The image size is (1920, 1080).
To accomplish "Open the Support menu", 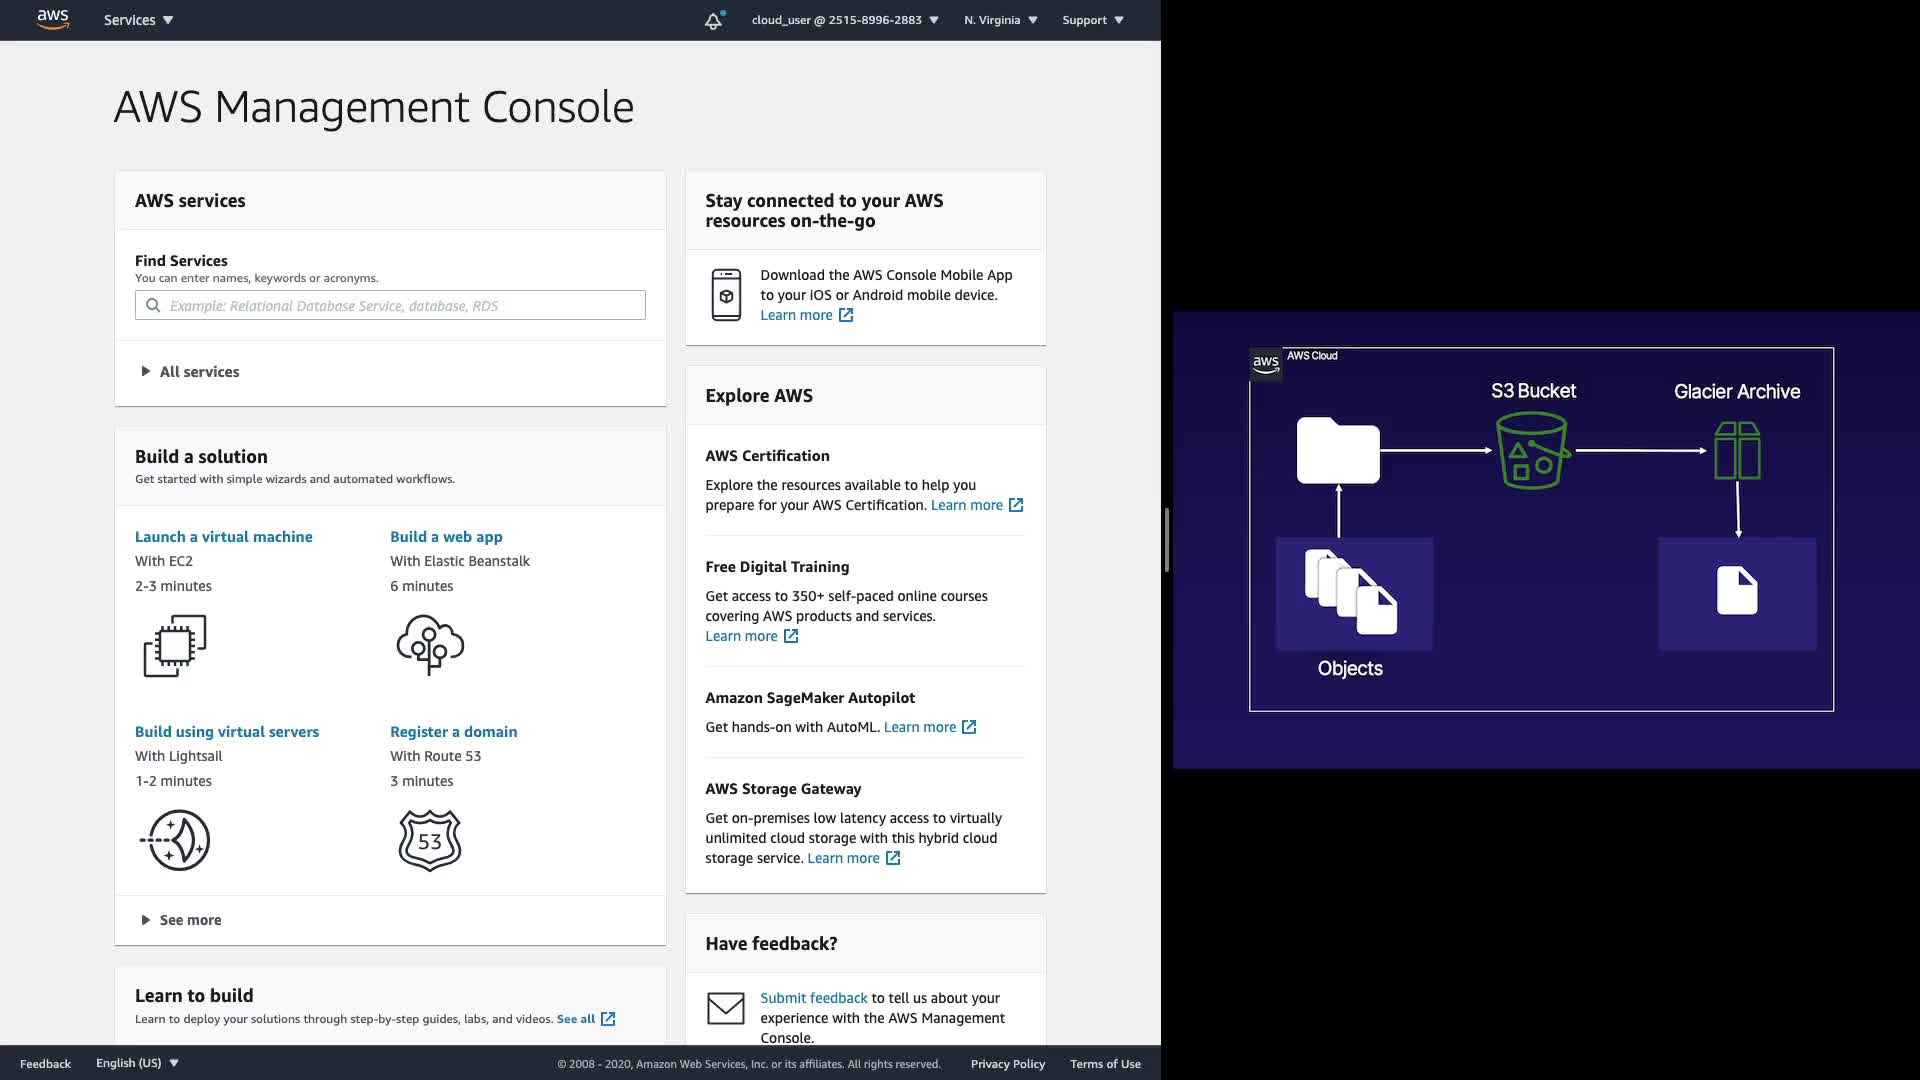I will [x=1092, y=20].
